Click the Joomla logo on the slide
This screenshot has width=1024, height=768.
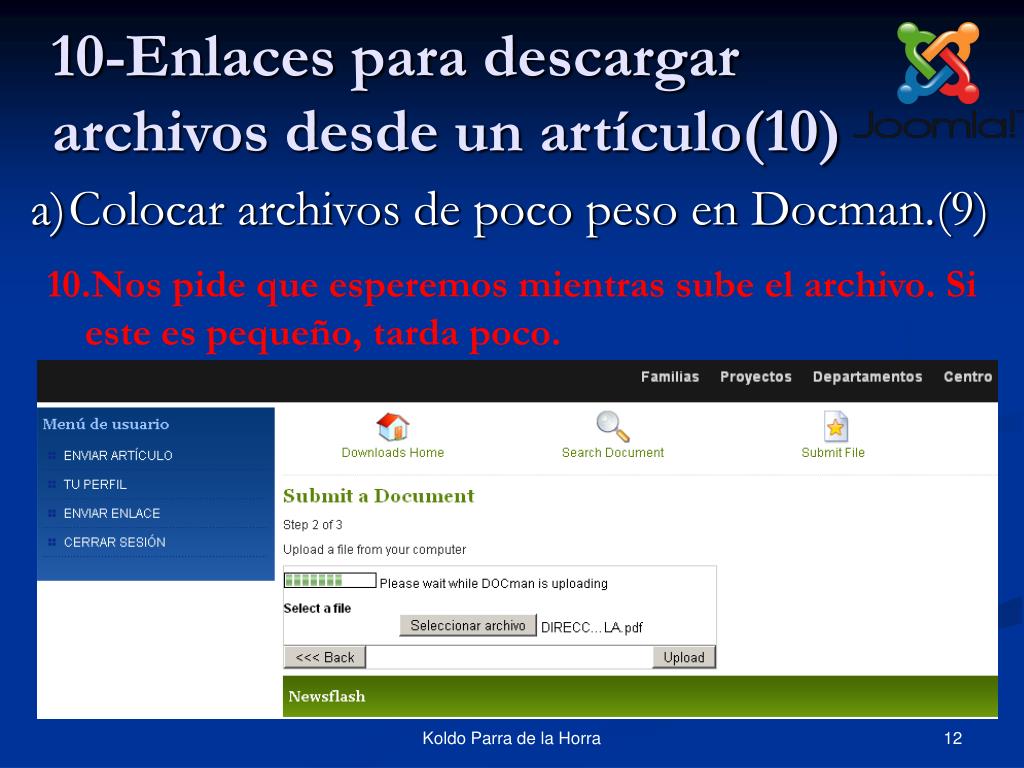(x=938, y=80)
